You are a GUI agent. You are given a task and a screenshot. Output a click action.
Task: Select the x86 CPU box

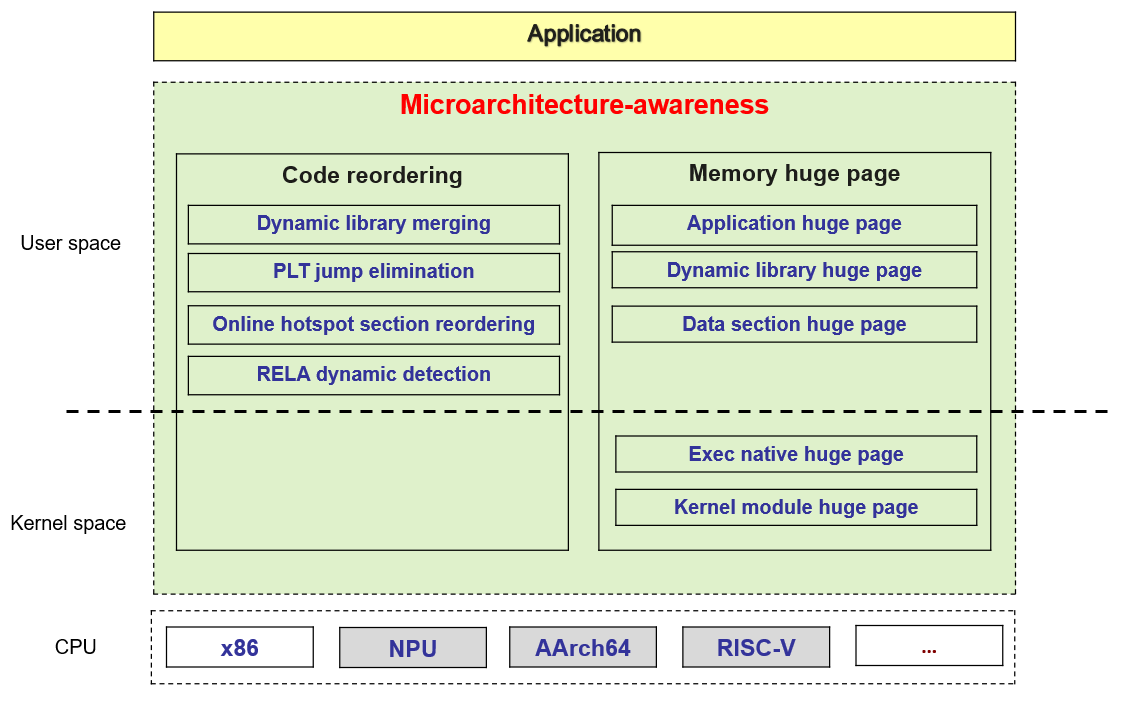[x=240, y=648]
